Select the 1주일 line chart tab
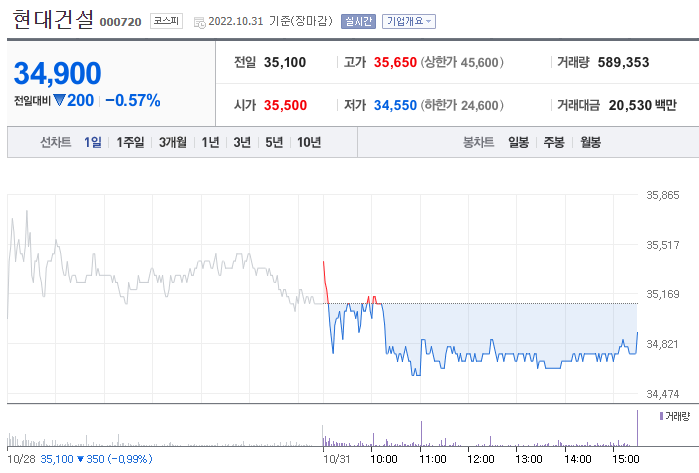The height and width of the screenshot is (473, 699). 130,142
